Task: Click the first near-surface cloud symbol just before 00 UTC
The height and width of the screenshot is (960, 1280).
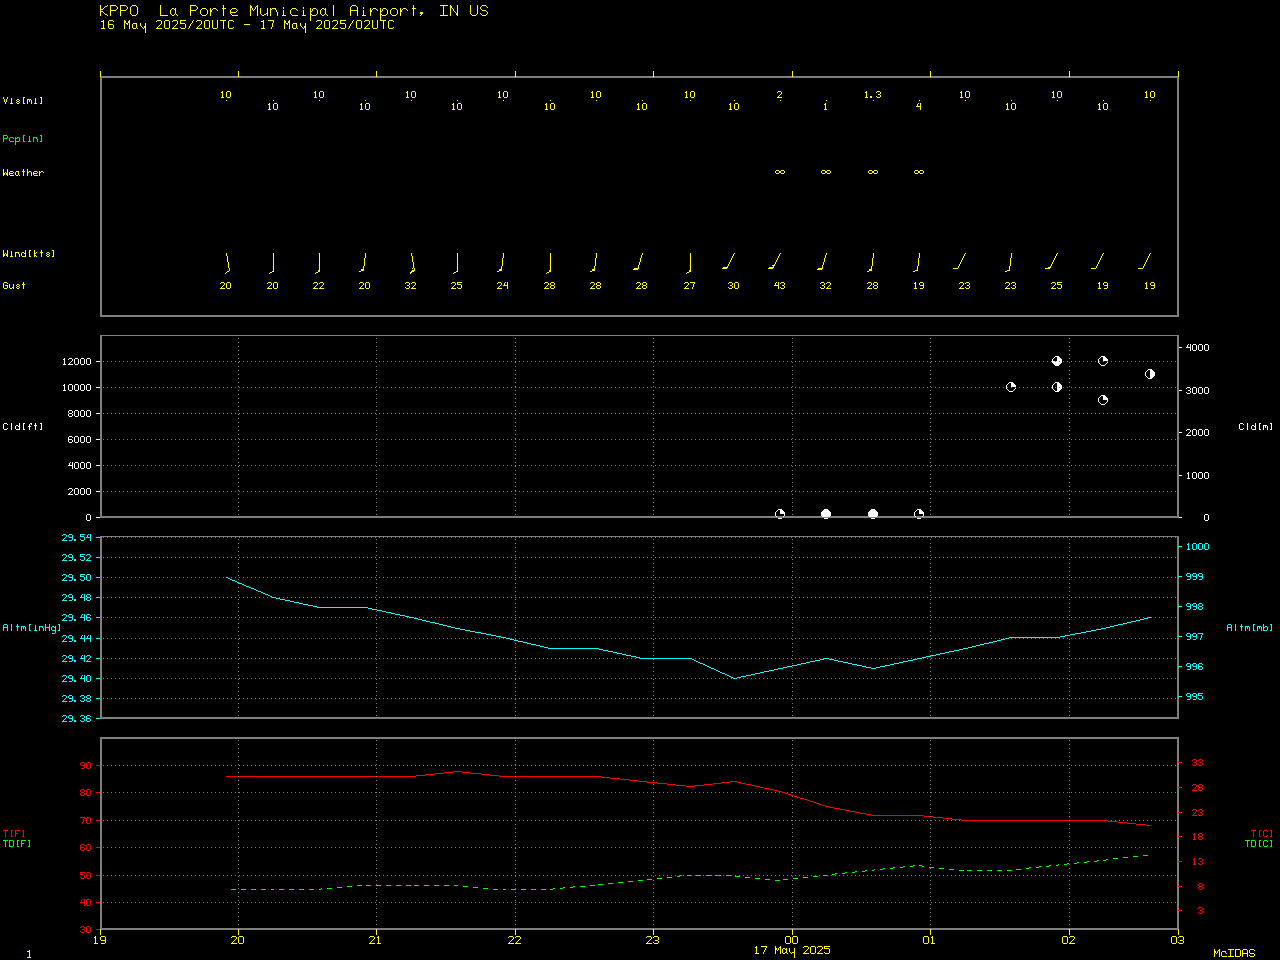Action: [780, 514]
